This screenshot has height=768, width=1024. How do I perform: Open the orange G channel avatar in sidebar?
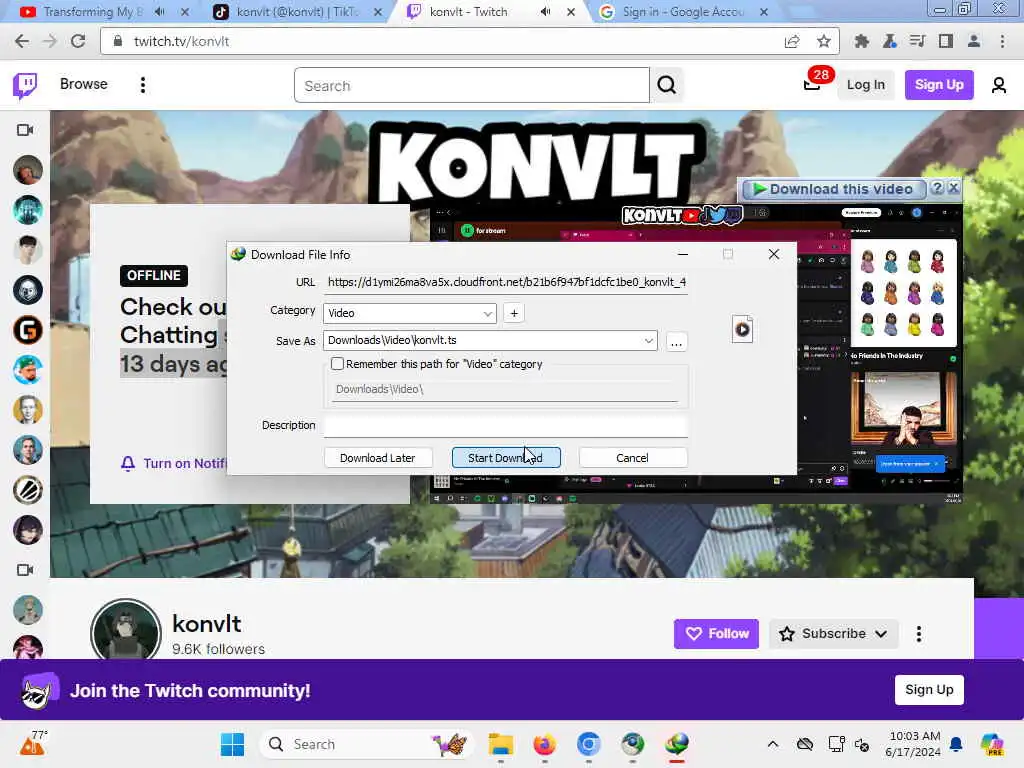(27, 330)
